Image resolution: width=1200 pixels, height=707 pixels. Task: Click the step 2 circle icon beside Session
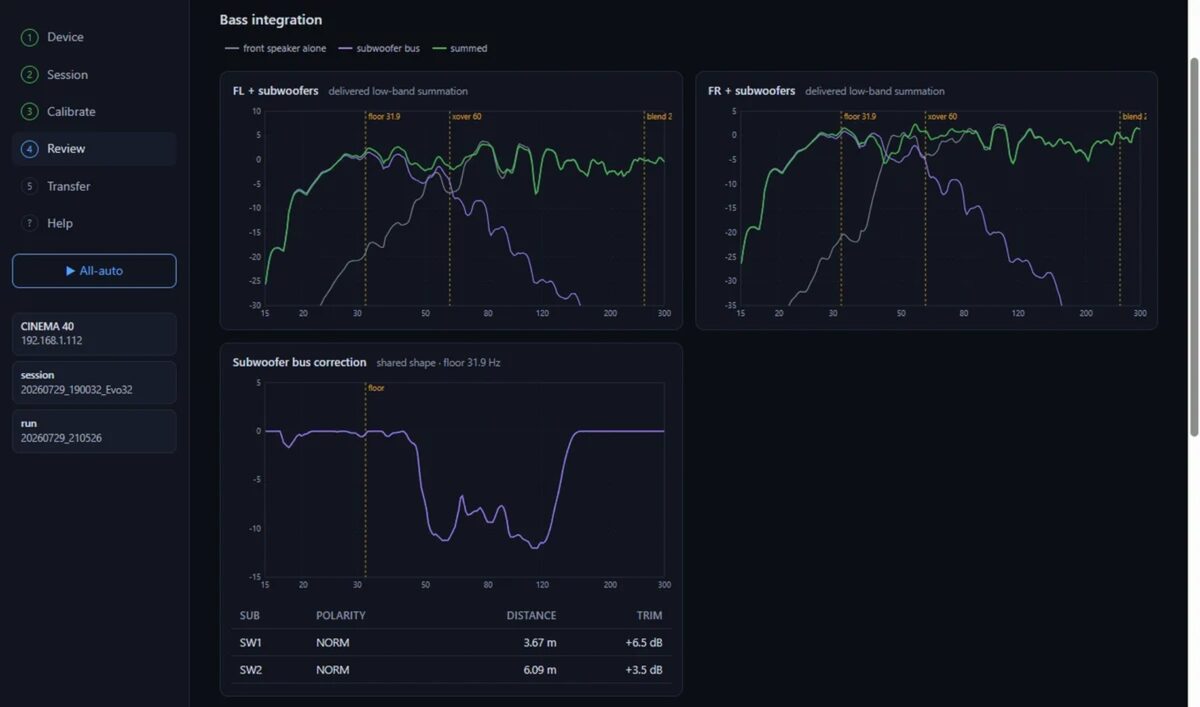point(29,75)
